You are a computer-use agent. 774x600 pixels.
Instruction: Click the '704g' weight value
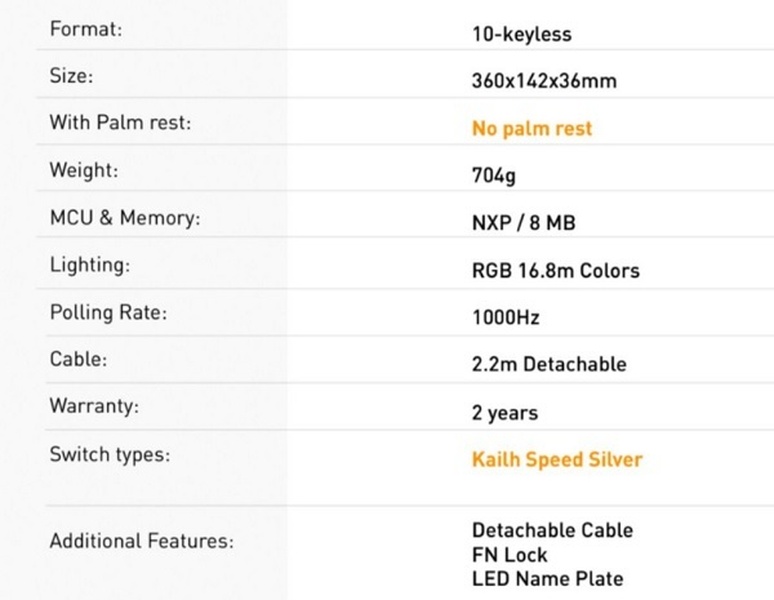(x=493, y=175)
